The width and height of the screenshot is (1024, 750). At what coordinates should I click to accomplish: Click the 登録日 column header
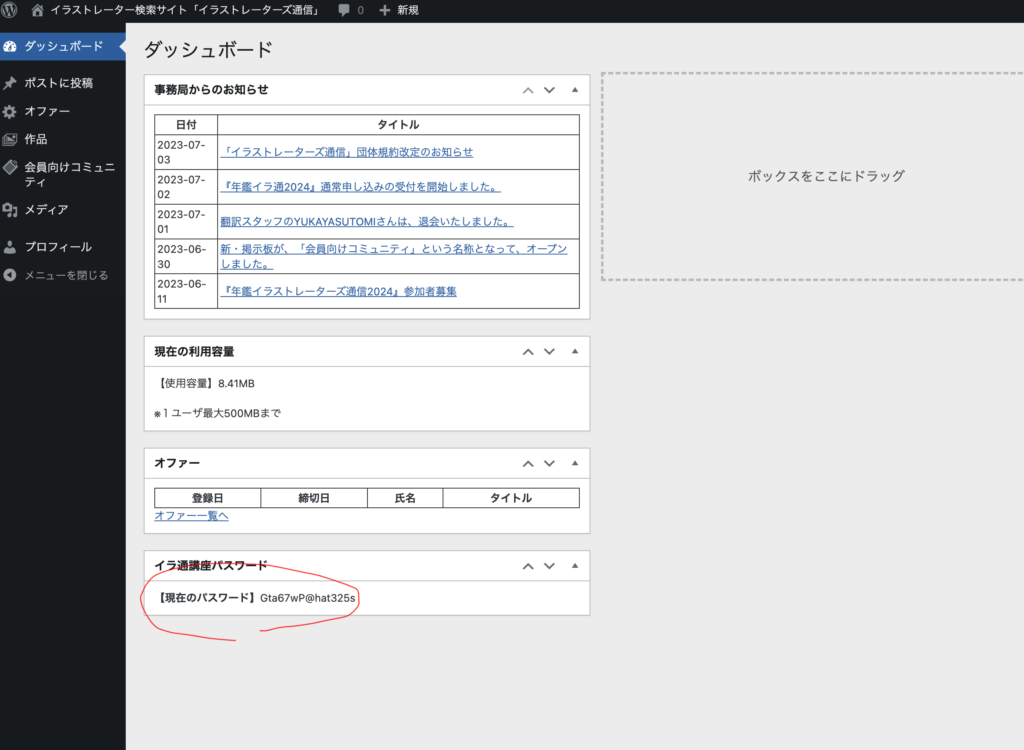click(x=208, y=498)
